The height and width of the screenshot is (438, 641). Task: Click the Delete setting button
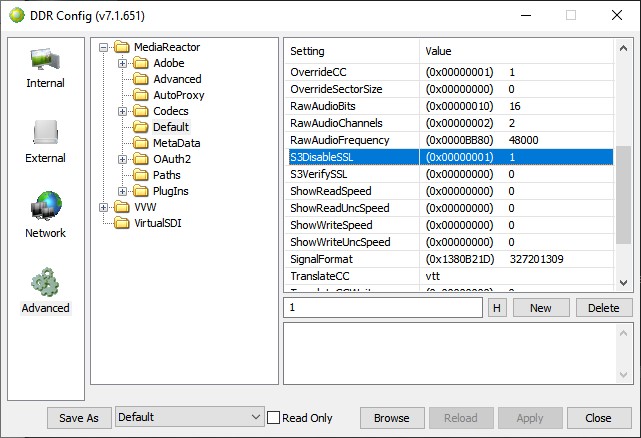point(604,308)
